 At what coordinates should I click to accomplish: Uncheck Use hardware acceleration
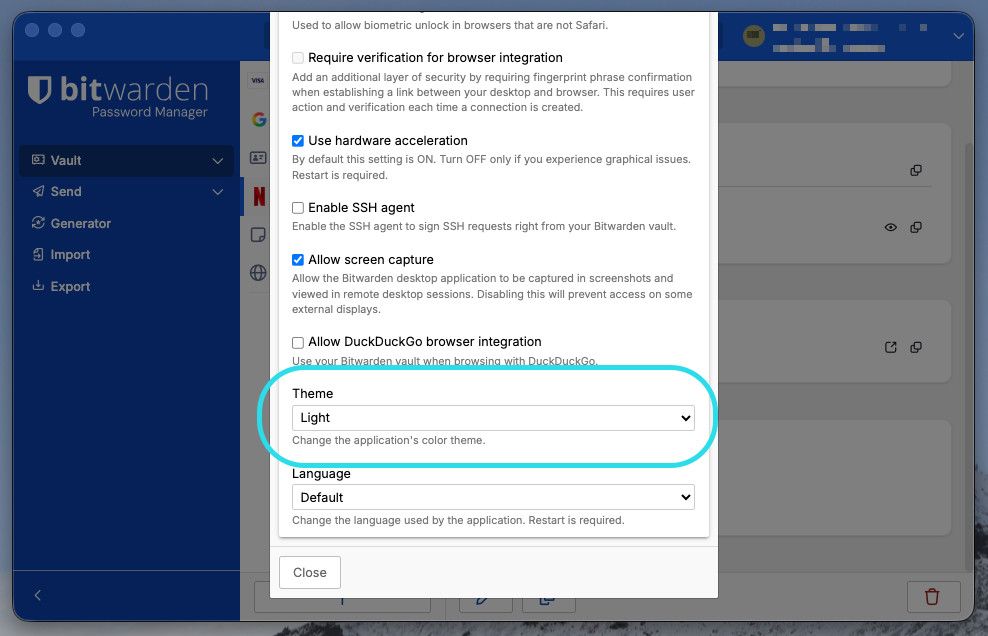tap(298, 141)
